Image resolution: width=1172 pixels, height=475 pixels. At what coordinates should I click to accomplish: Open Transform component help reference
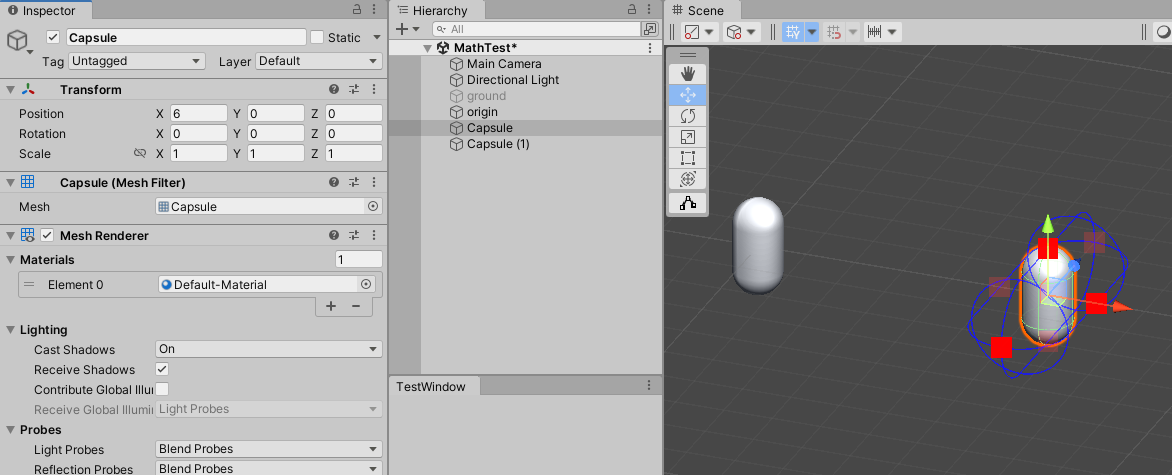pyautogui.click(x=334, y=89)
